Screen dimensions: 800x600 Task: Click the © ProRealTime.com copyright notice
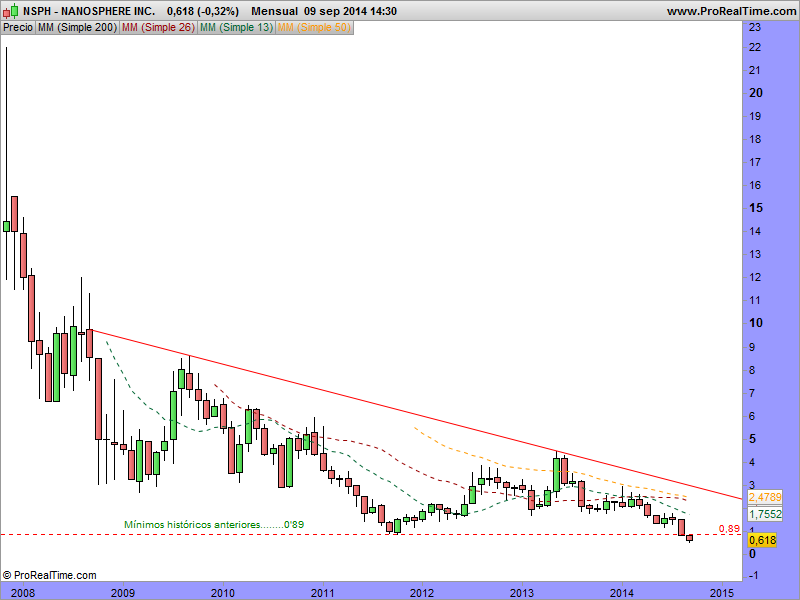[x=50, y=575]
